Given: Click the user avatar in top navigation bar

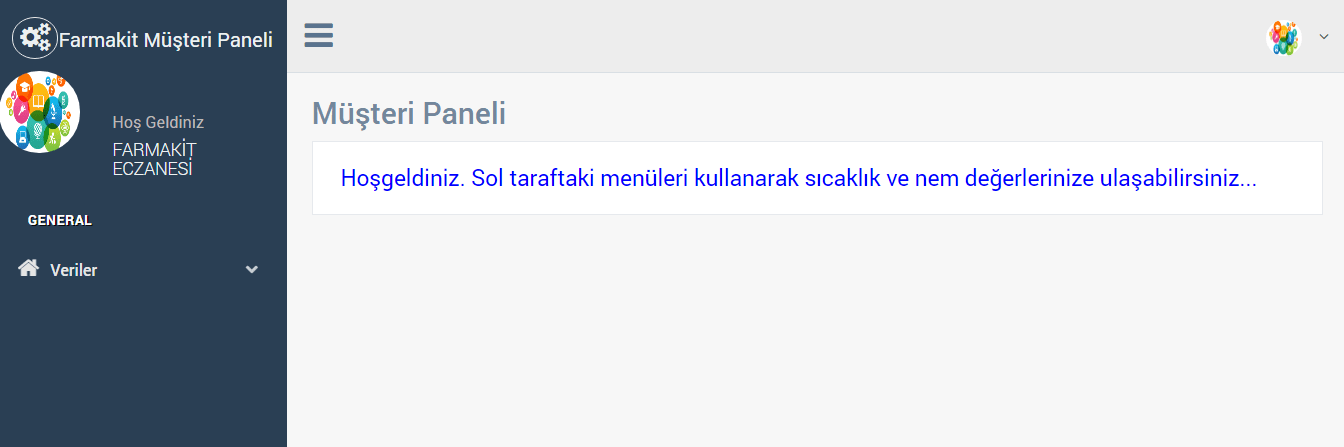Looking at the screenshot, I should (1284, 37).
